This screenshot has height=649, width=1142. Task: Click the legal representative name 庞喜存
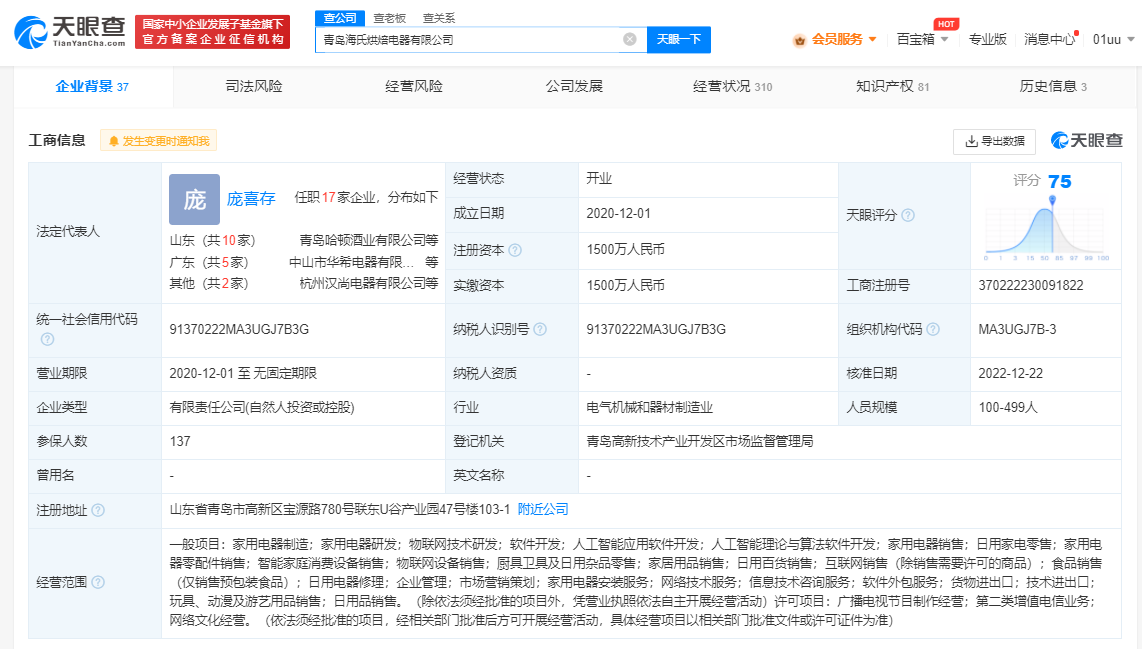[250, 199]
